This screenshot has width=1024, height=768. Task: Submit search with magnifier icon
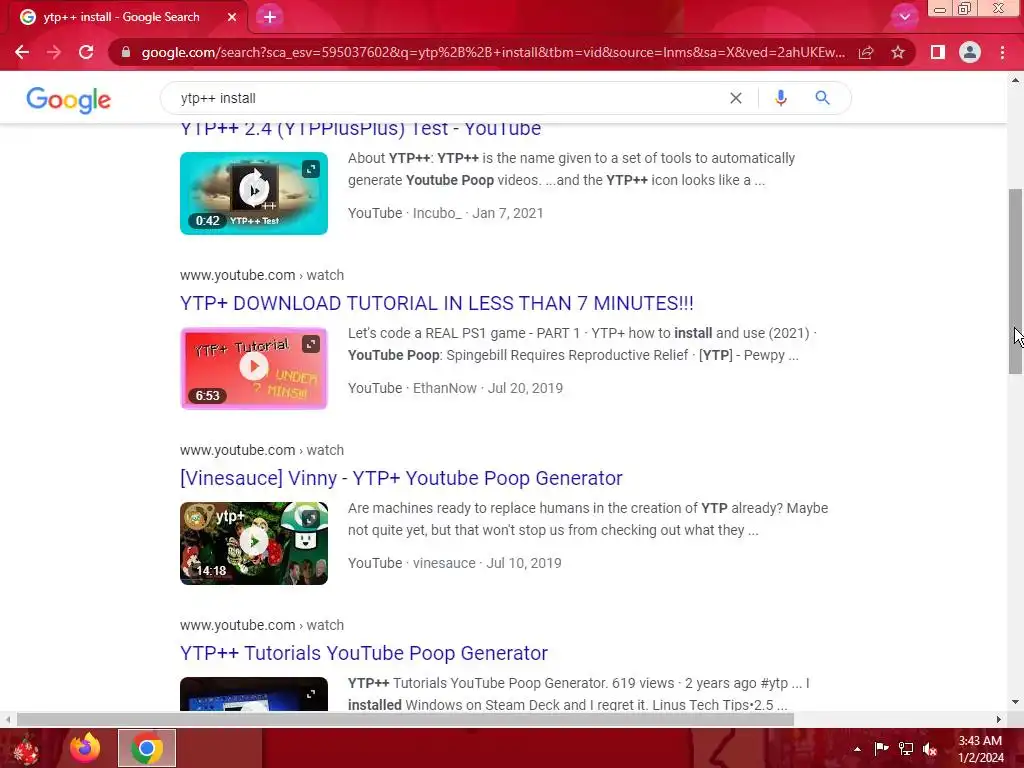point(822,98)
